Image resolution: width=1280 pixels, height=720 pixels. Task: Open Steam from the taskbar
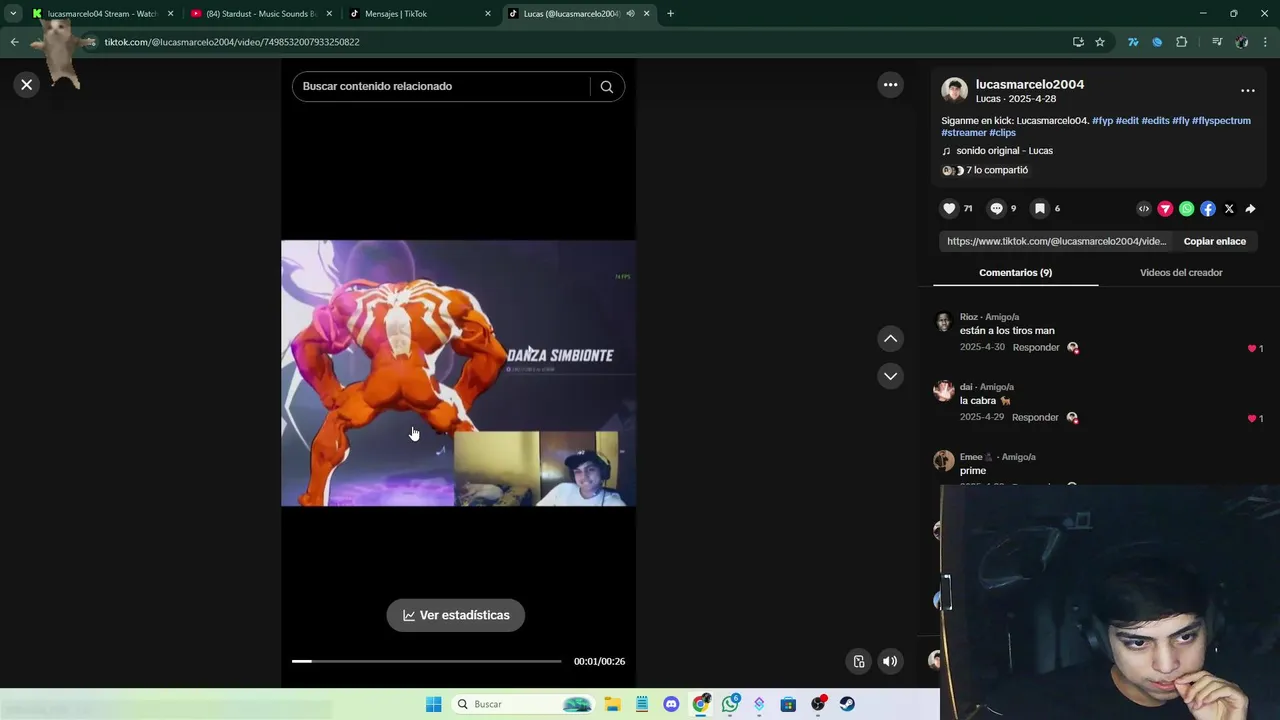(847, 704)
